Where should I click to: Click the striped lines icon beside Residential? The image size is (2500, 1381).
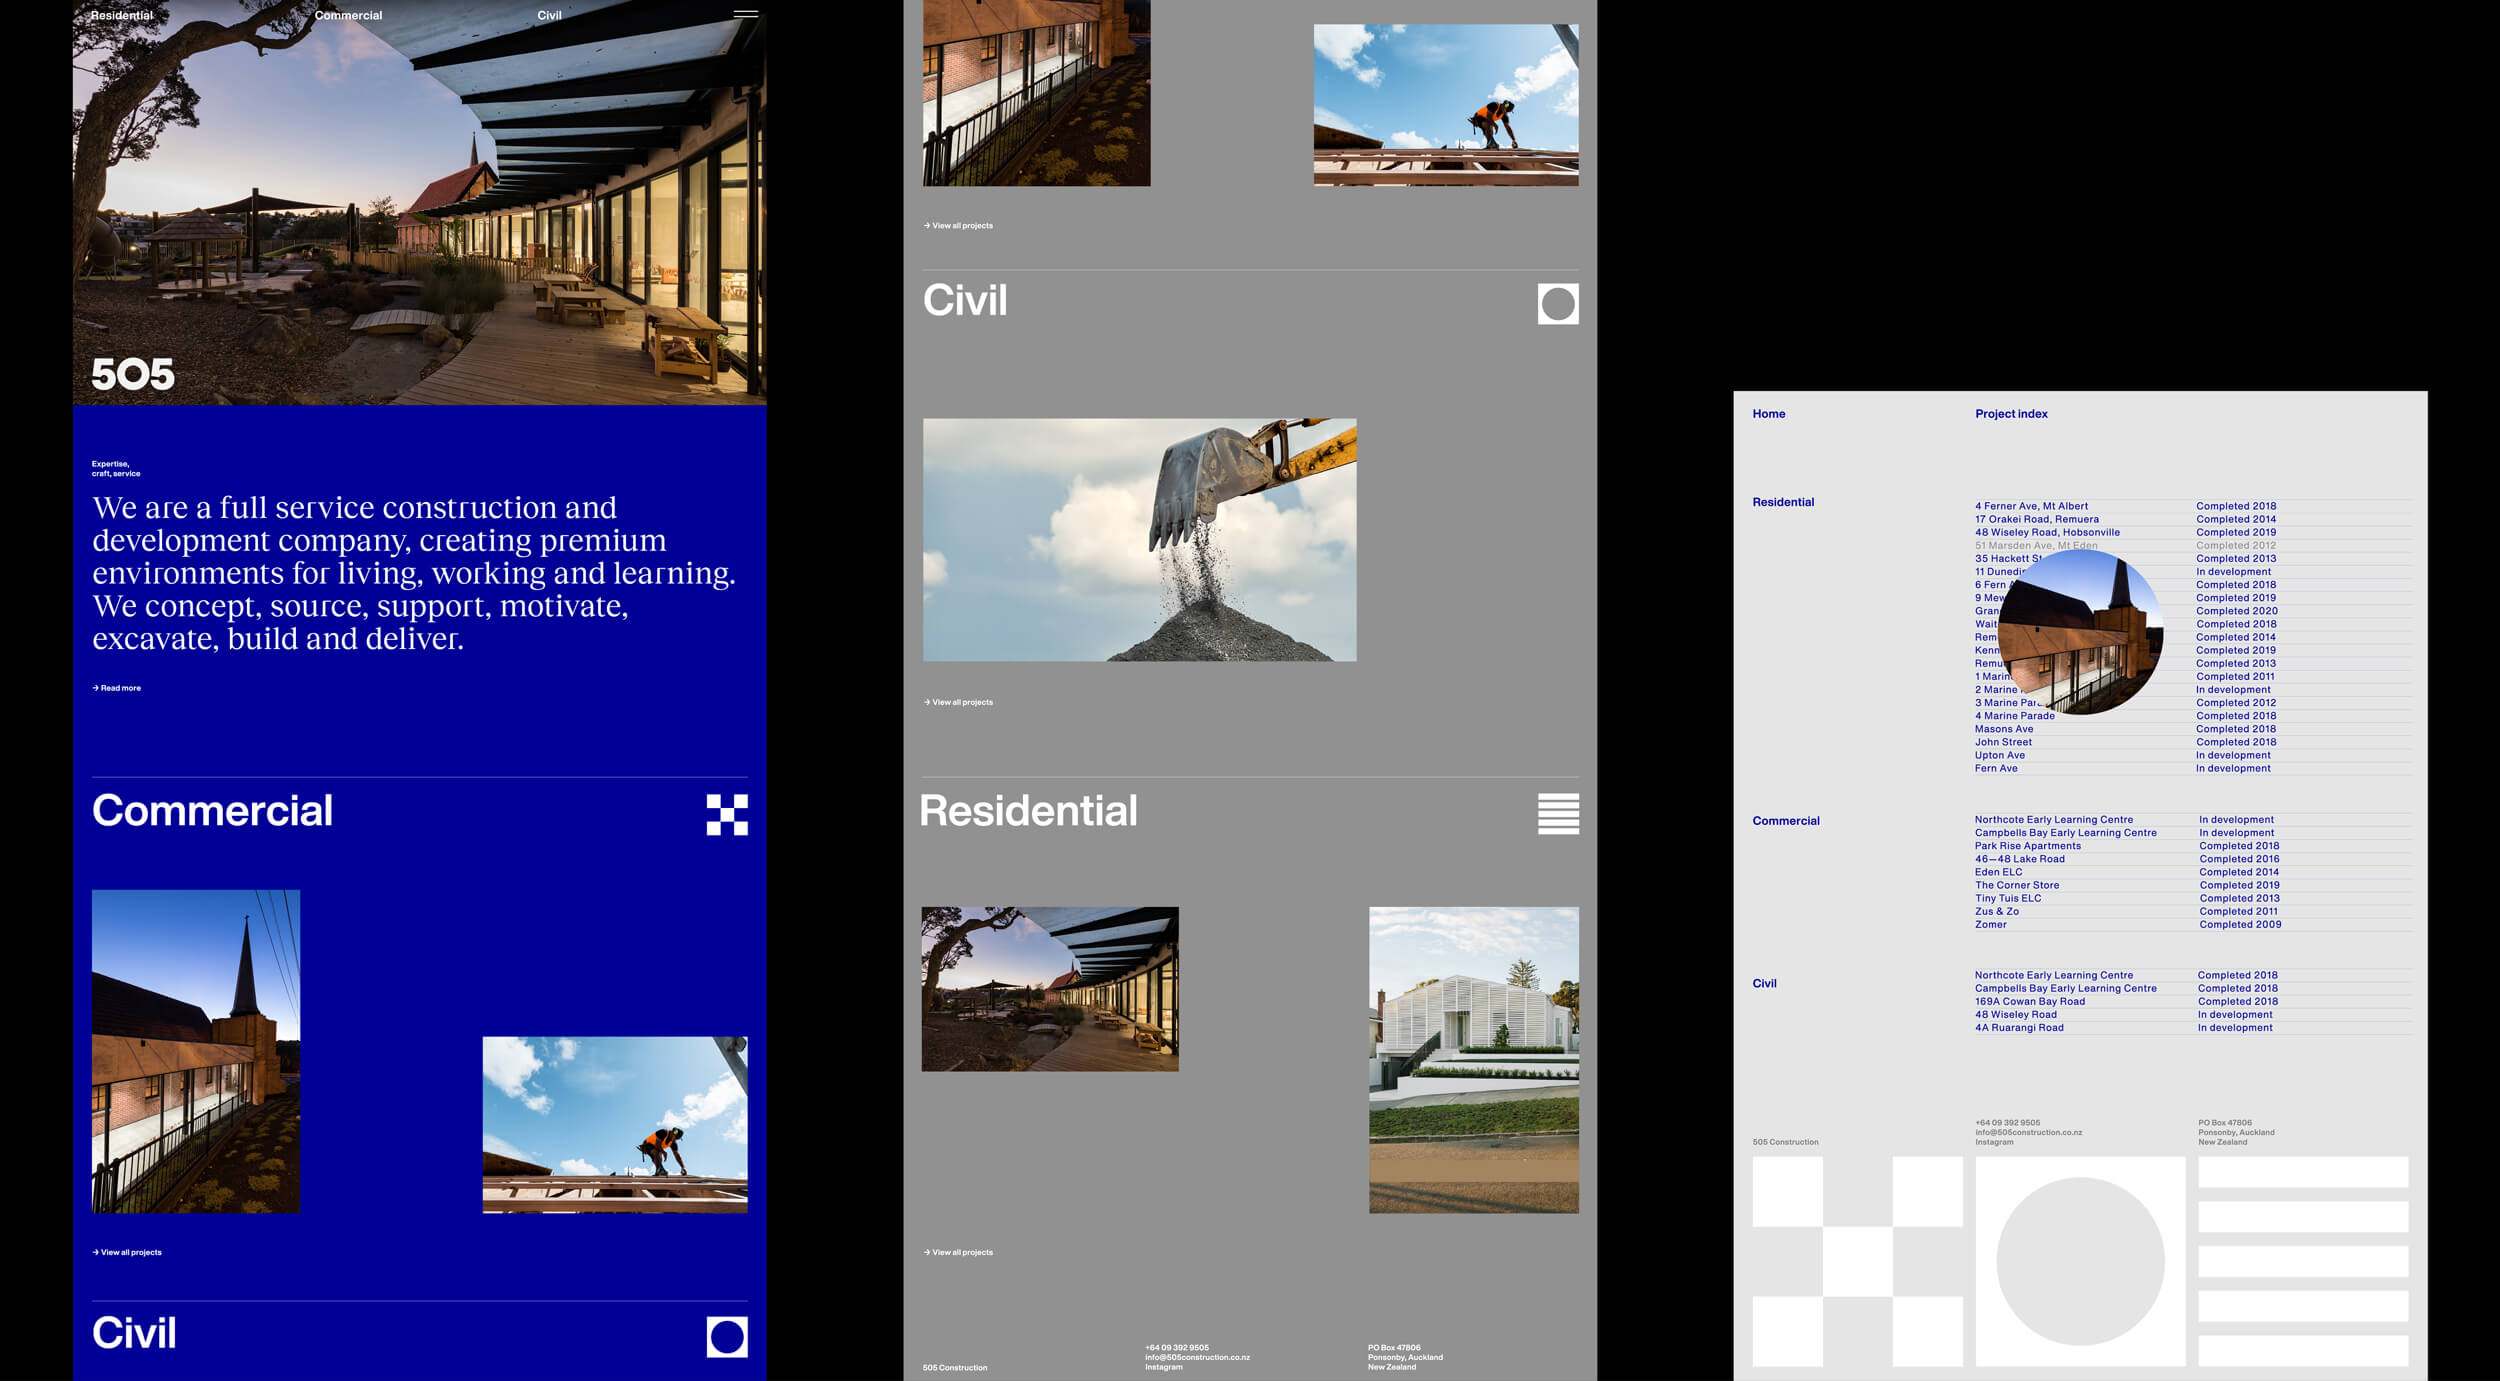[1557, 814]
